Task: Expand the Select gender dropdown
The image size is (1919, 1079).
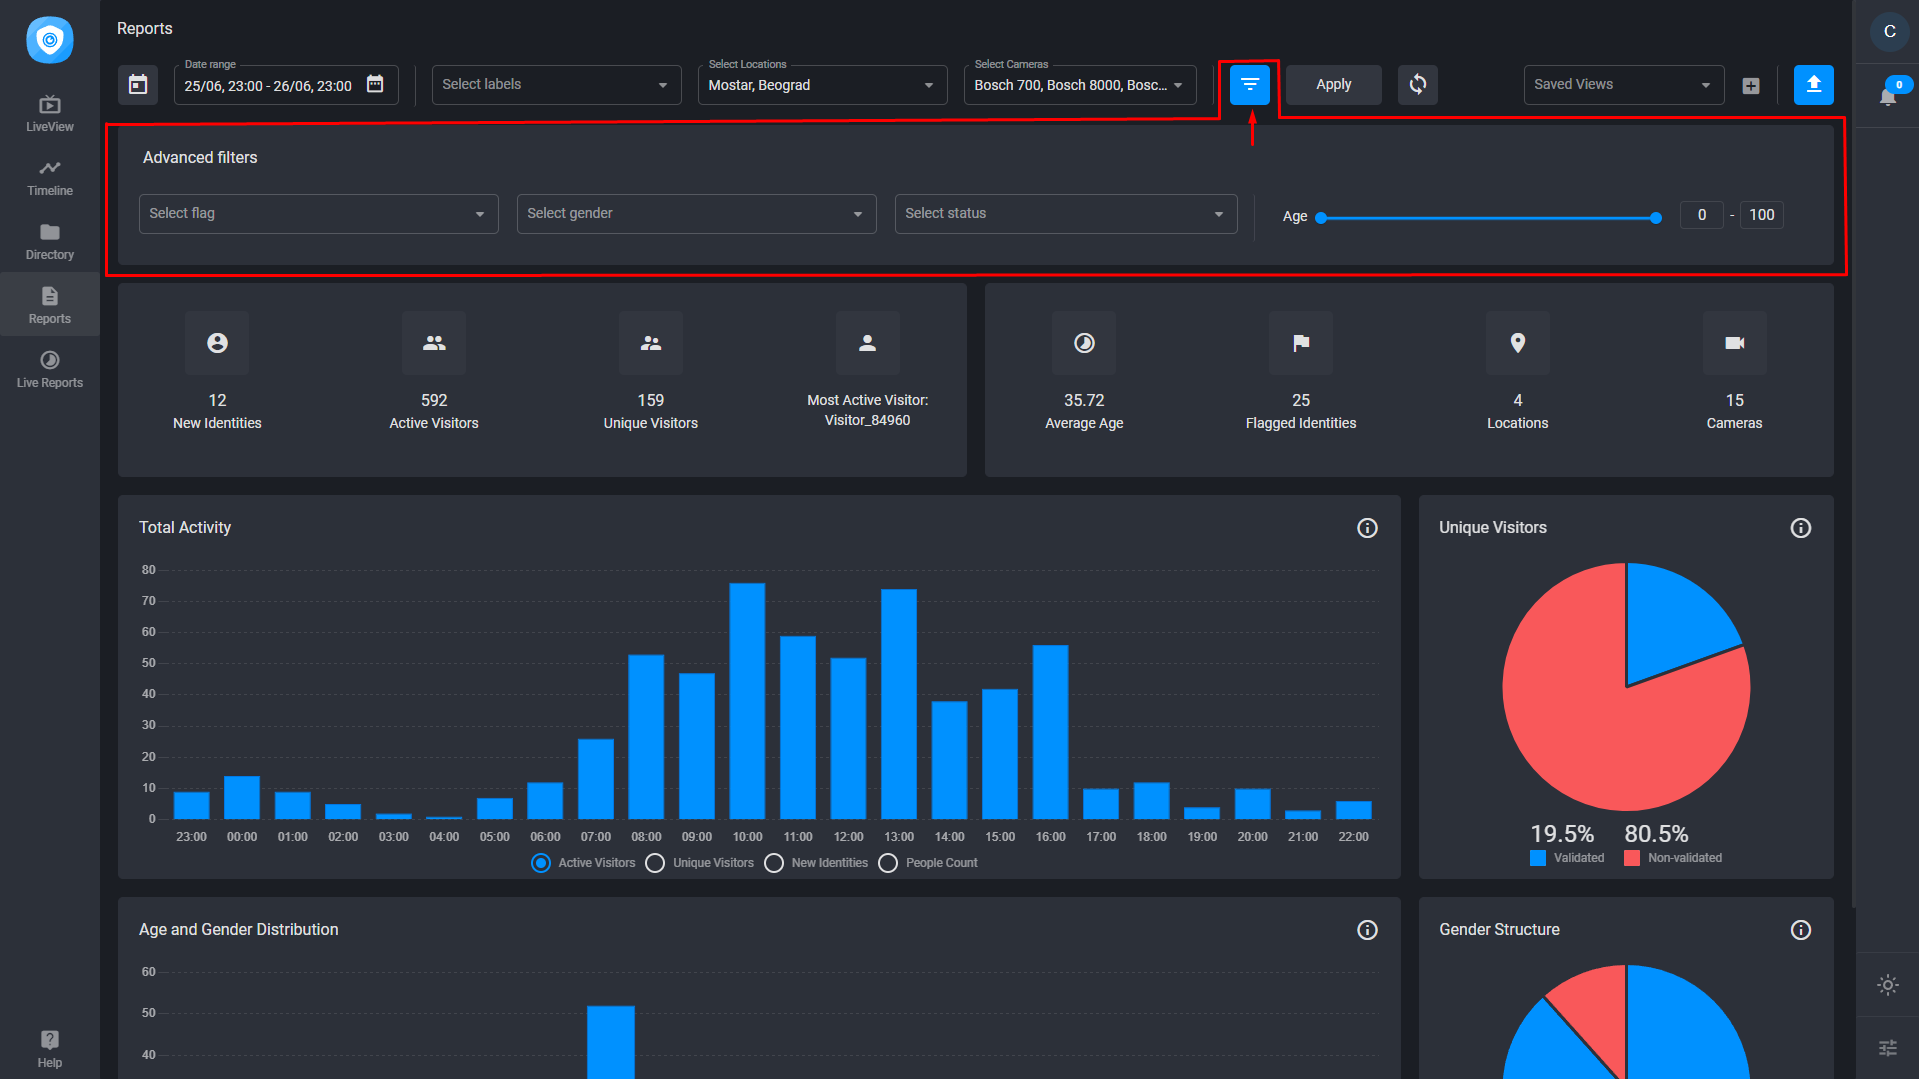Action: 697,214
